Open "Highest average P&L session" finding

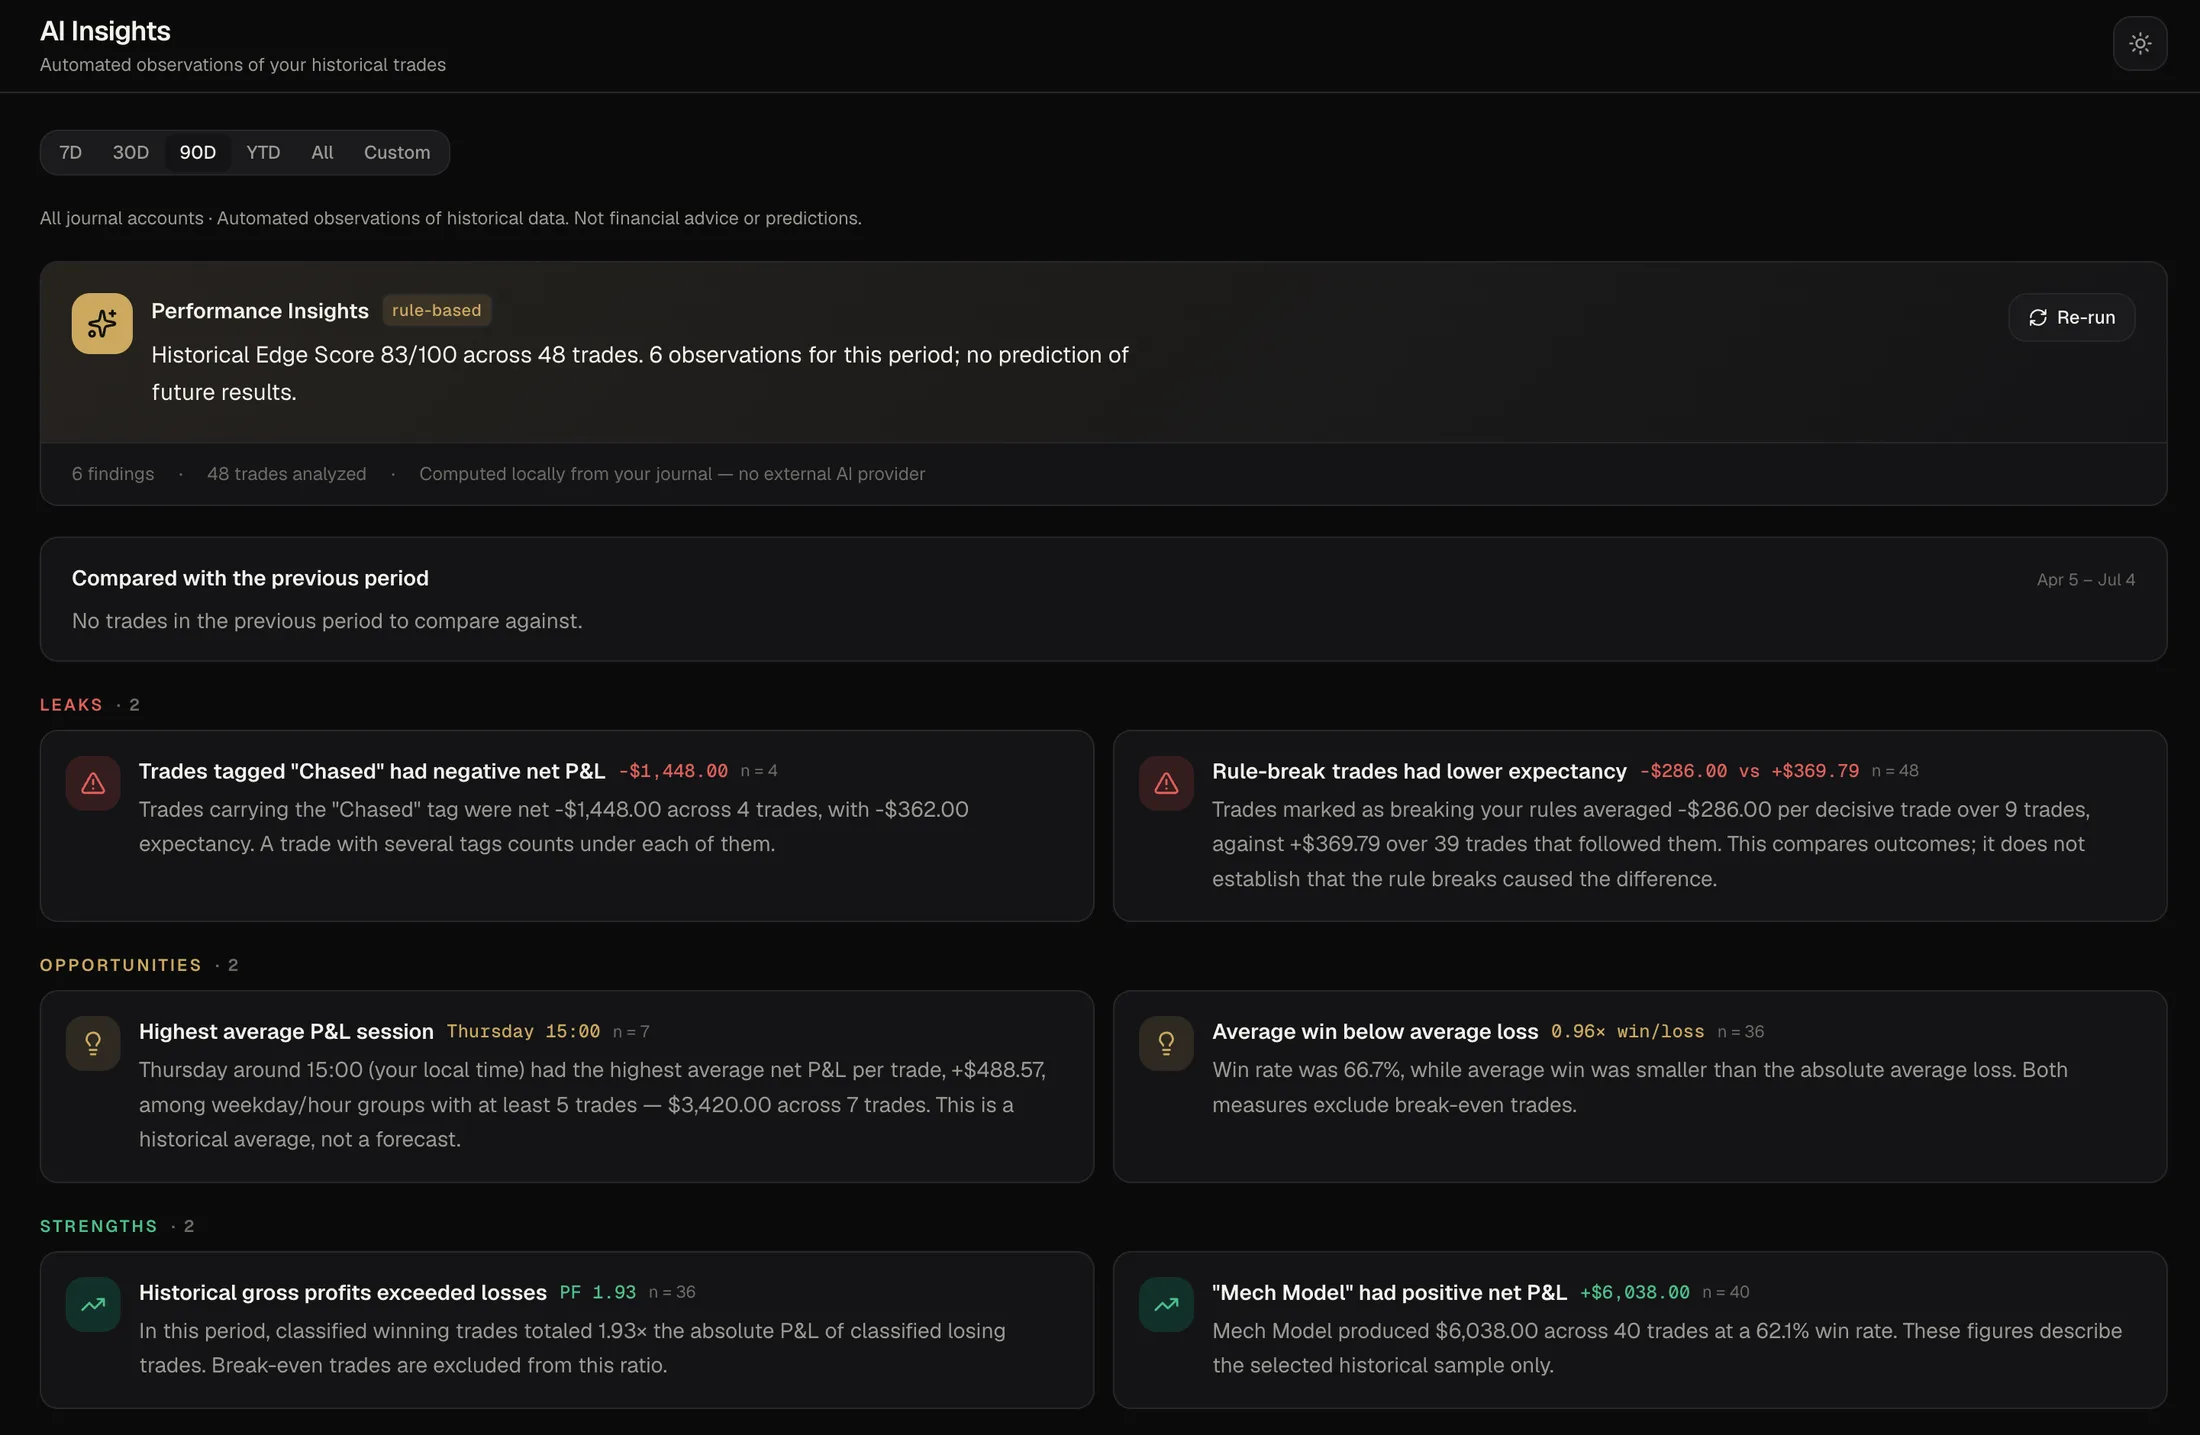click(567, 1086)
